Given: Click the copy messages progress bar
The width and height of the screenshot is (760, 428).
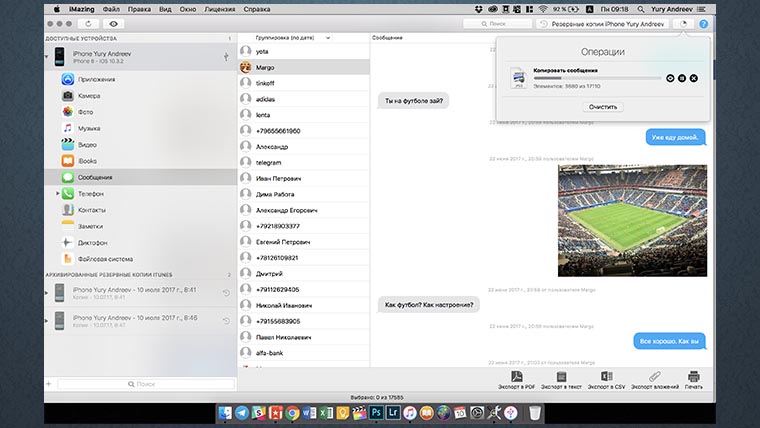Looking at the screenshot, I should click(597, 78).
